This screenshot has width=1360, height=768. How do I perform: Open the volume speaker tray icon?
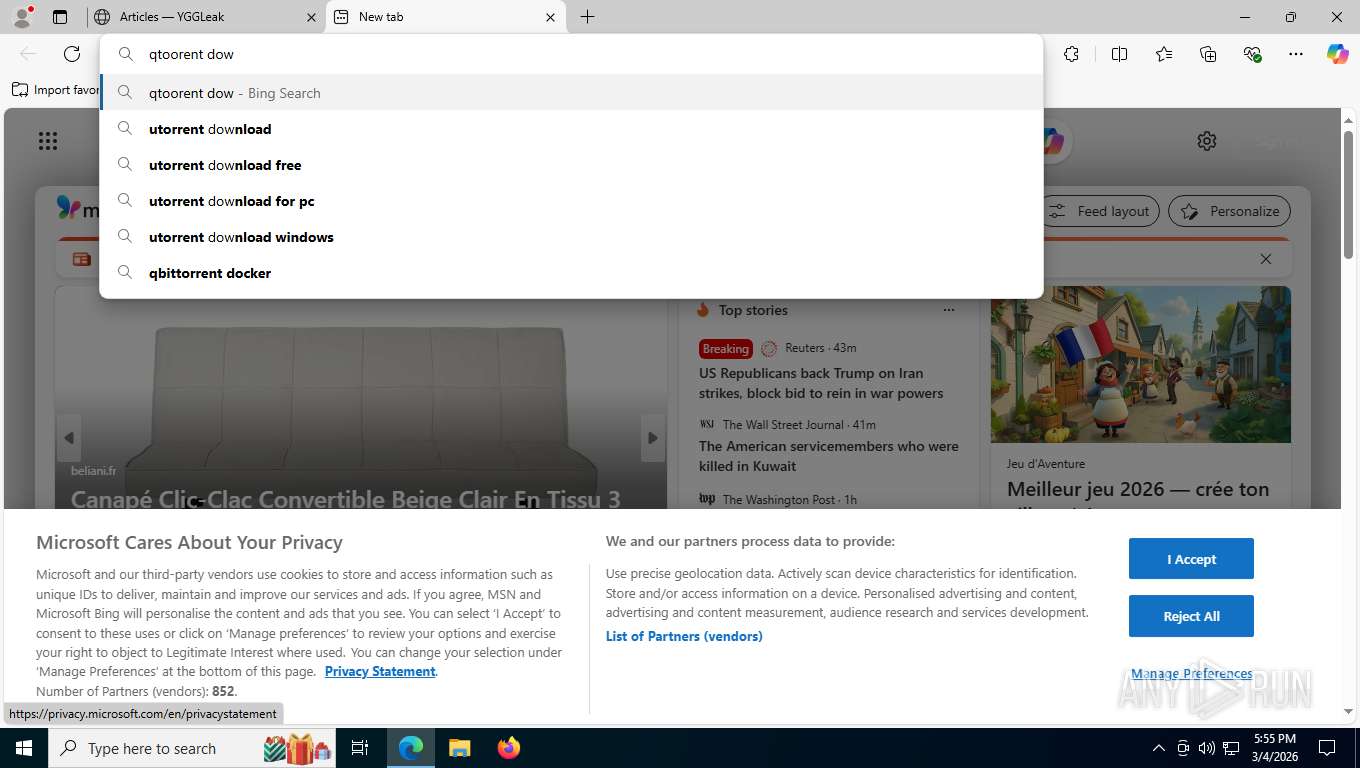click(x=1207, y=748)
